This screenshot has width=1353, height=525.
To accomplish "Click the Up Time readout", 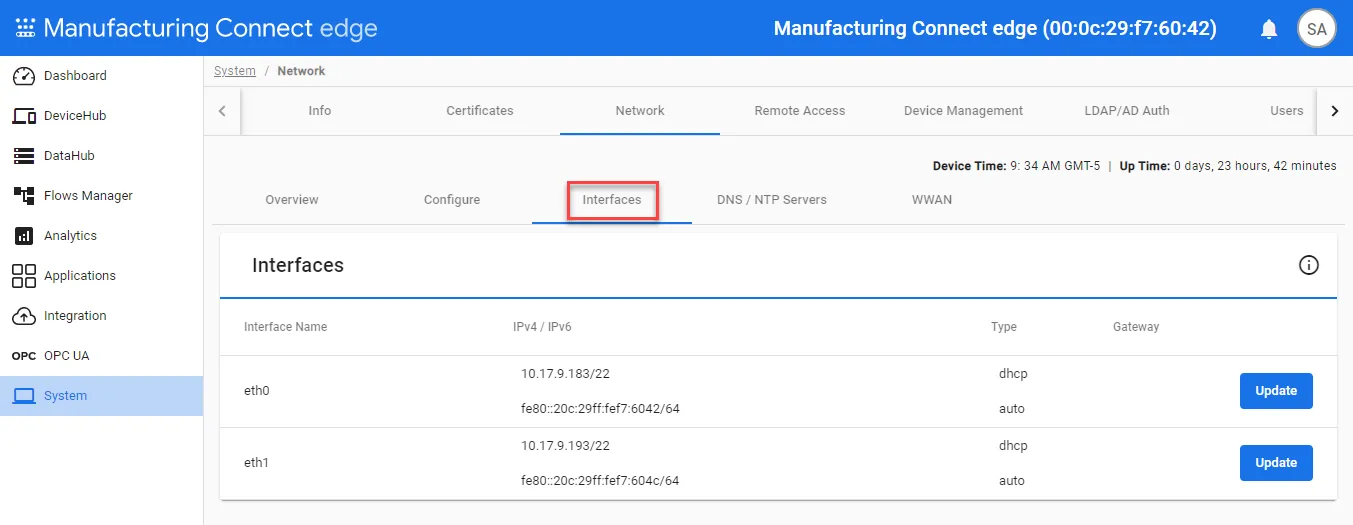I will tap(1228, 166).
